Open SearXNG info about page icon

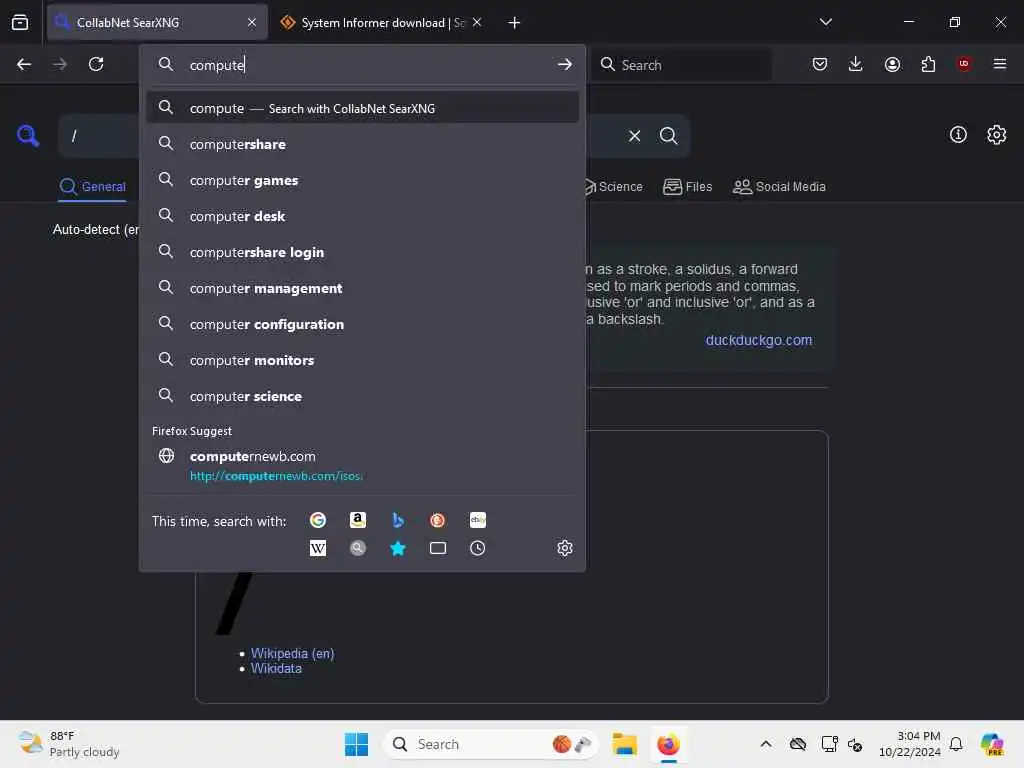958,135
